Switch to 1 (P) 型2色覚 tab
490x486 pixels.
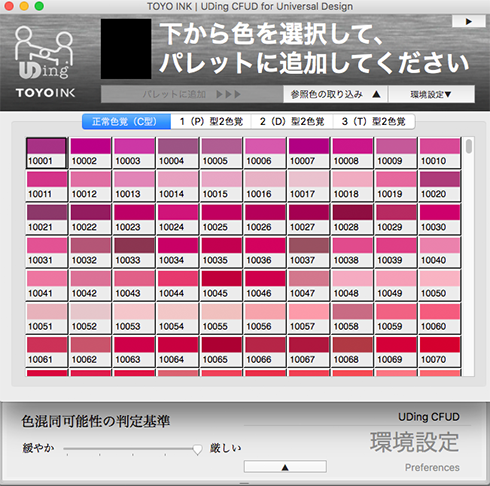pos(211,122)
